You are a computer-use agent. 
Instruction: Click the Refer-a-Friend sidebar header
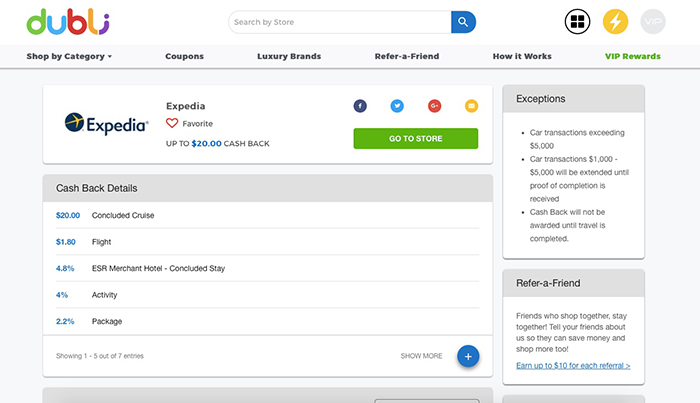574,283
